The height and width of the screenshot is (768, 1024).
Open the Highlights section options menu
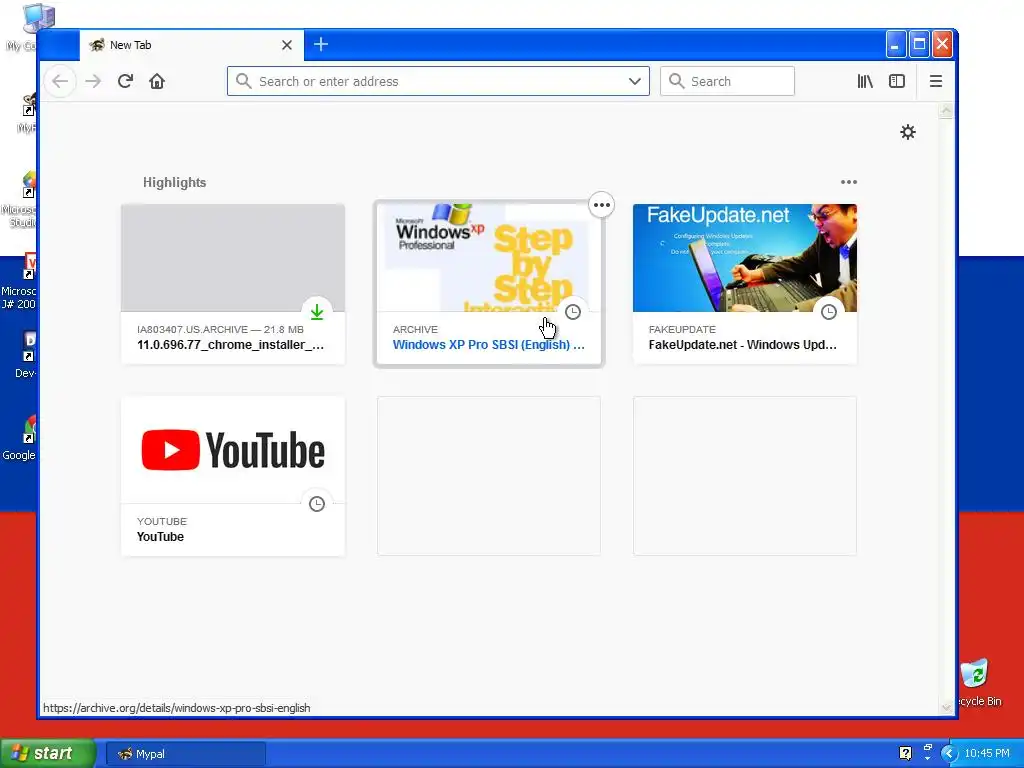click(x=848, y=182)
